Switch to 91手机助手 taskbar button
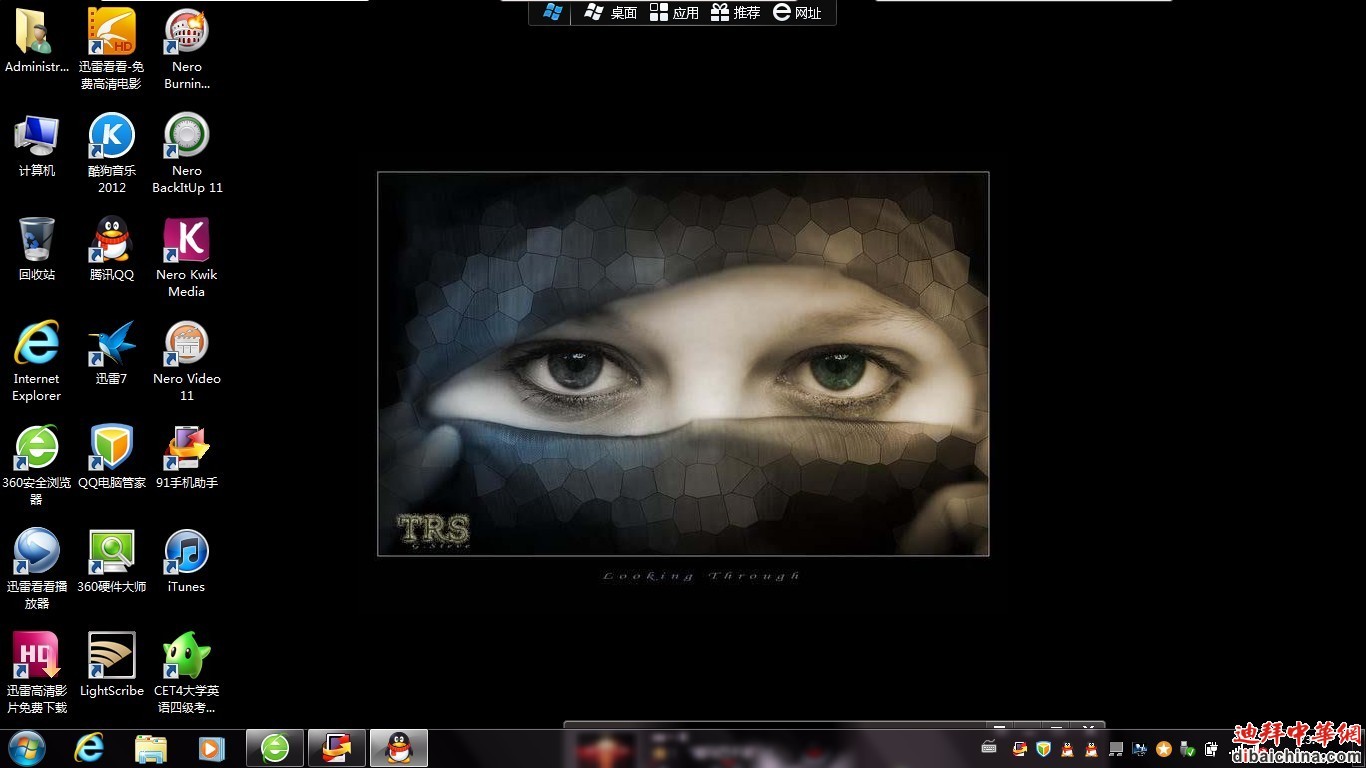This screenshot has width=1366, height=768. pos(337,748)
